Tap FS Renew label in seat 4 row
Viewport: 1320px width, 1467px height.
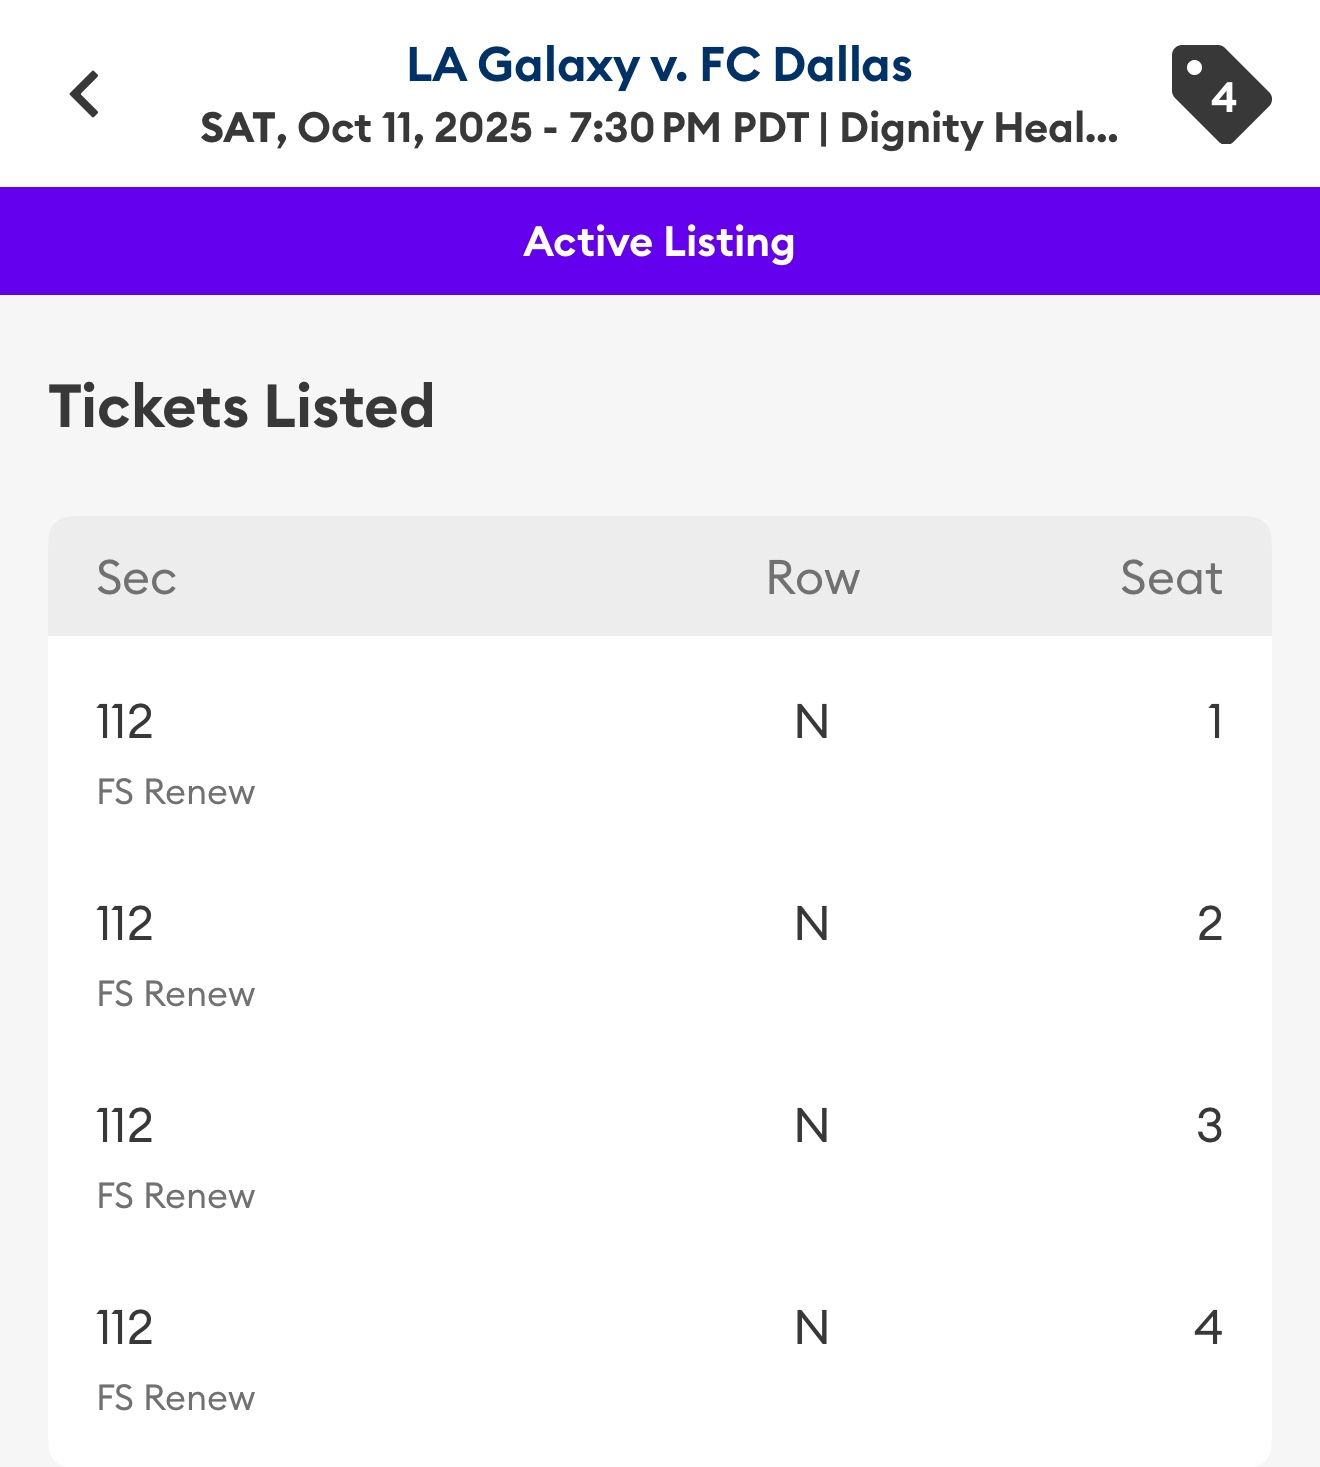pyautogui.click(x=176, y=1398)
